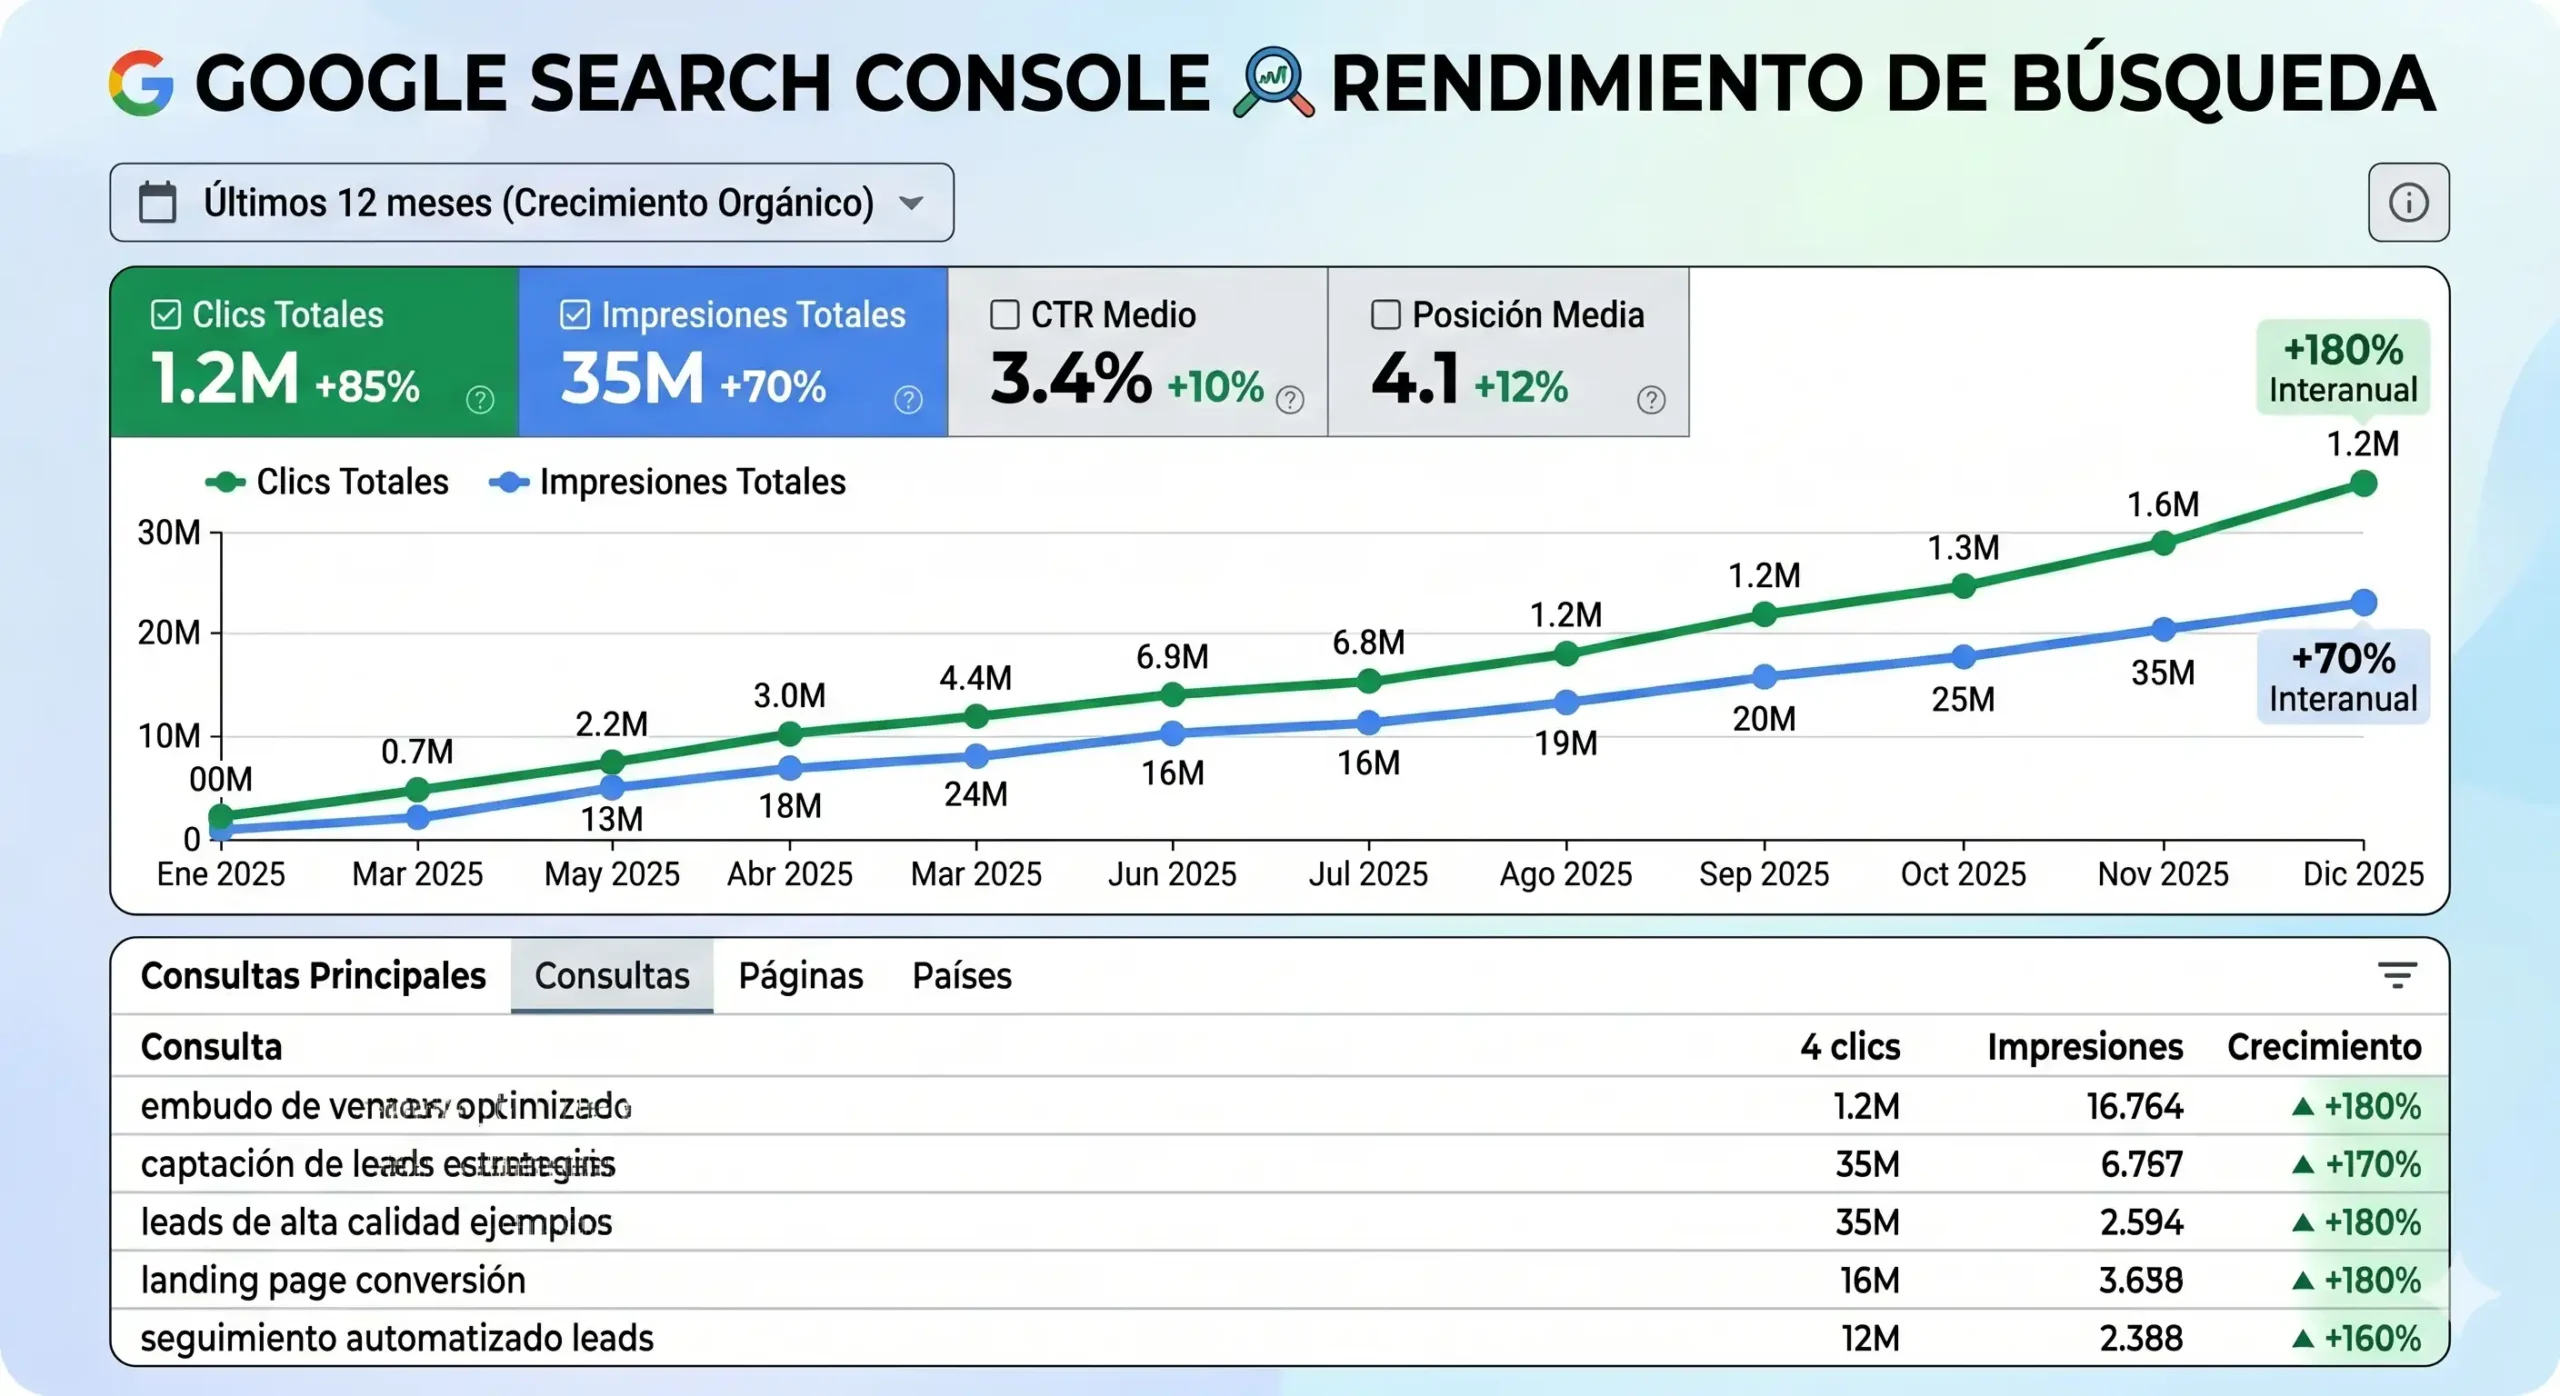This screenshot has width=2560, height=1396.
Task: Click the 3.4% CTR metric value
Action: point(1071,379)
